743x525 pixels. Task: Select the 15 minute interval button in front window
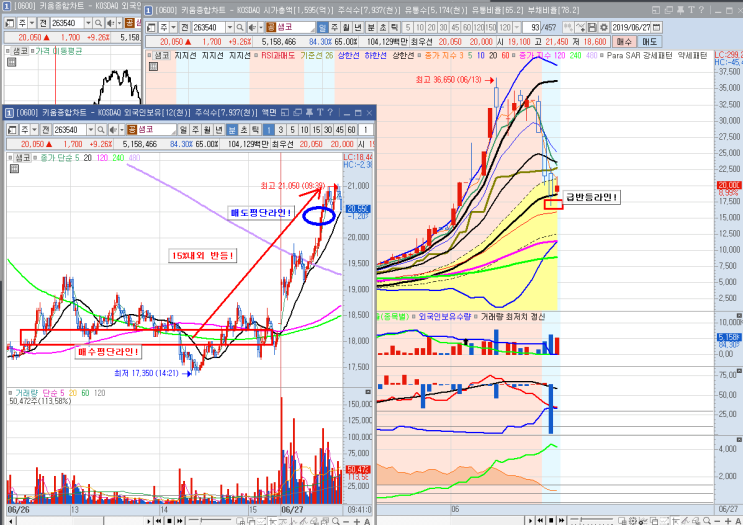[316, 130]
